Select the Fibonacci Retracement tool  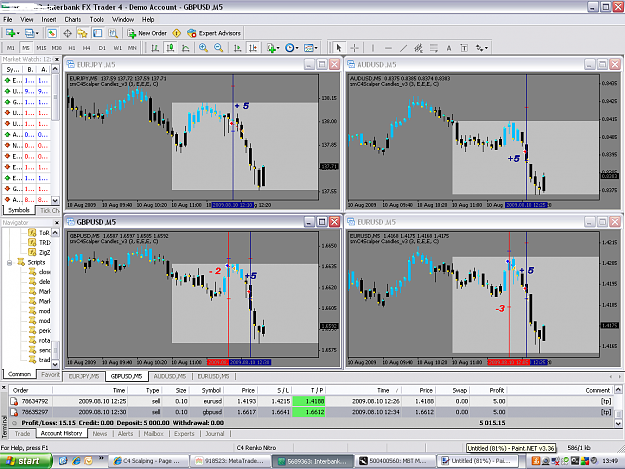point(434,48)
